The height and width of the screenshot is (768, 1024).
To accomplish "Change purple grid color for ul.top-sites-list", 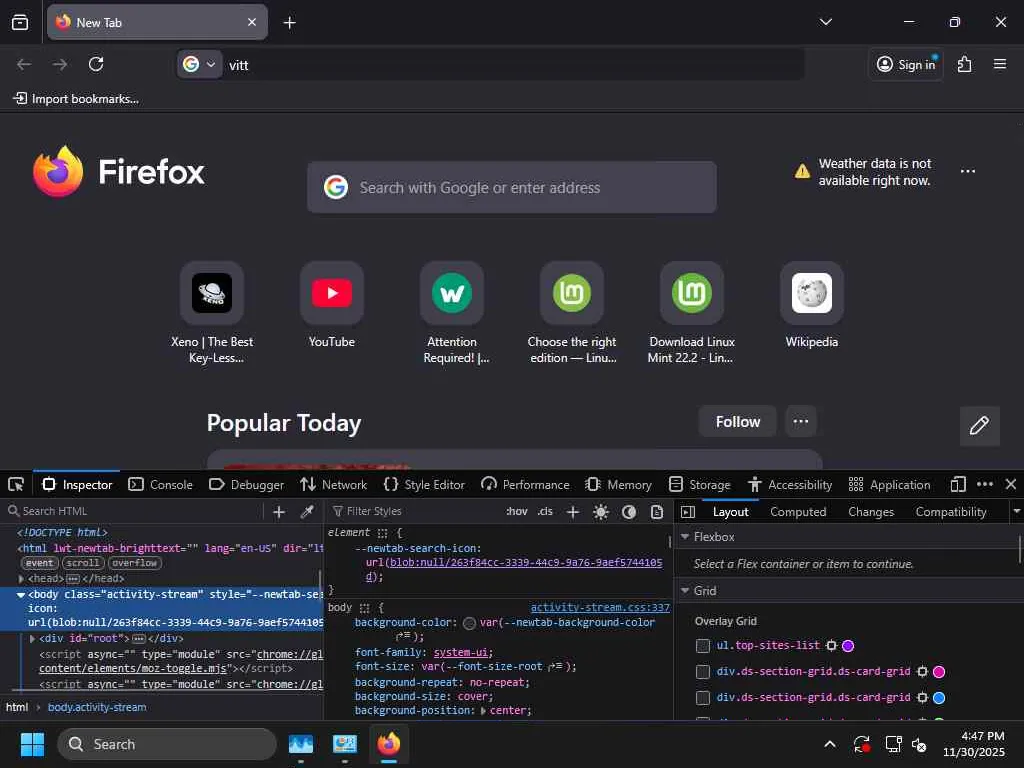I will coord(848,646).
